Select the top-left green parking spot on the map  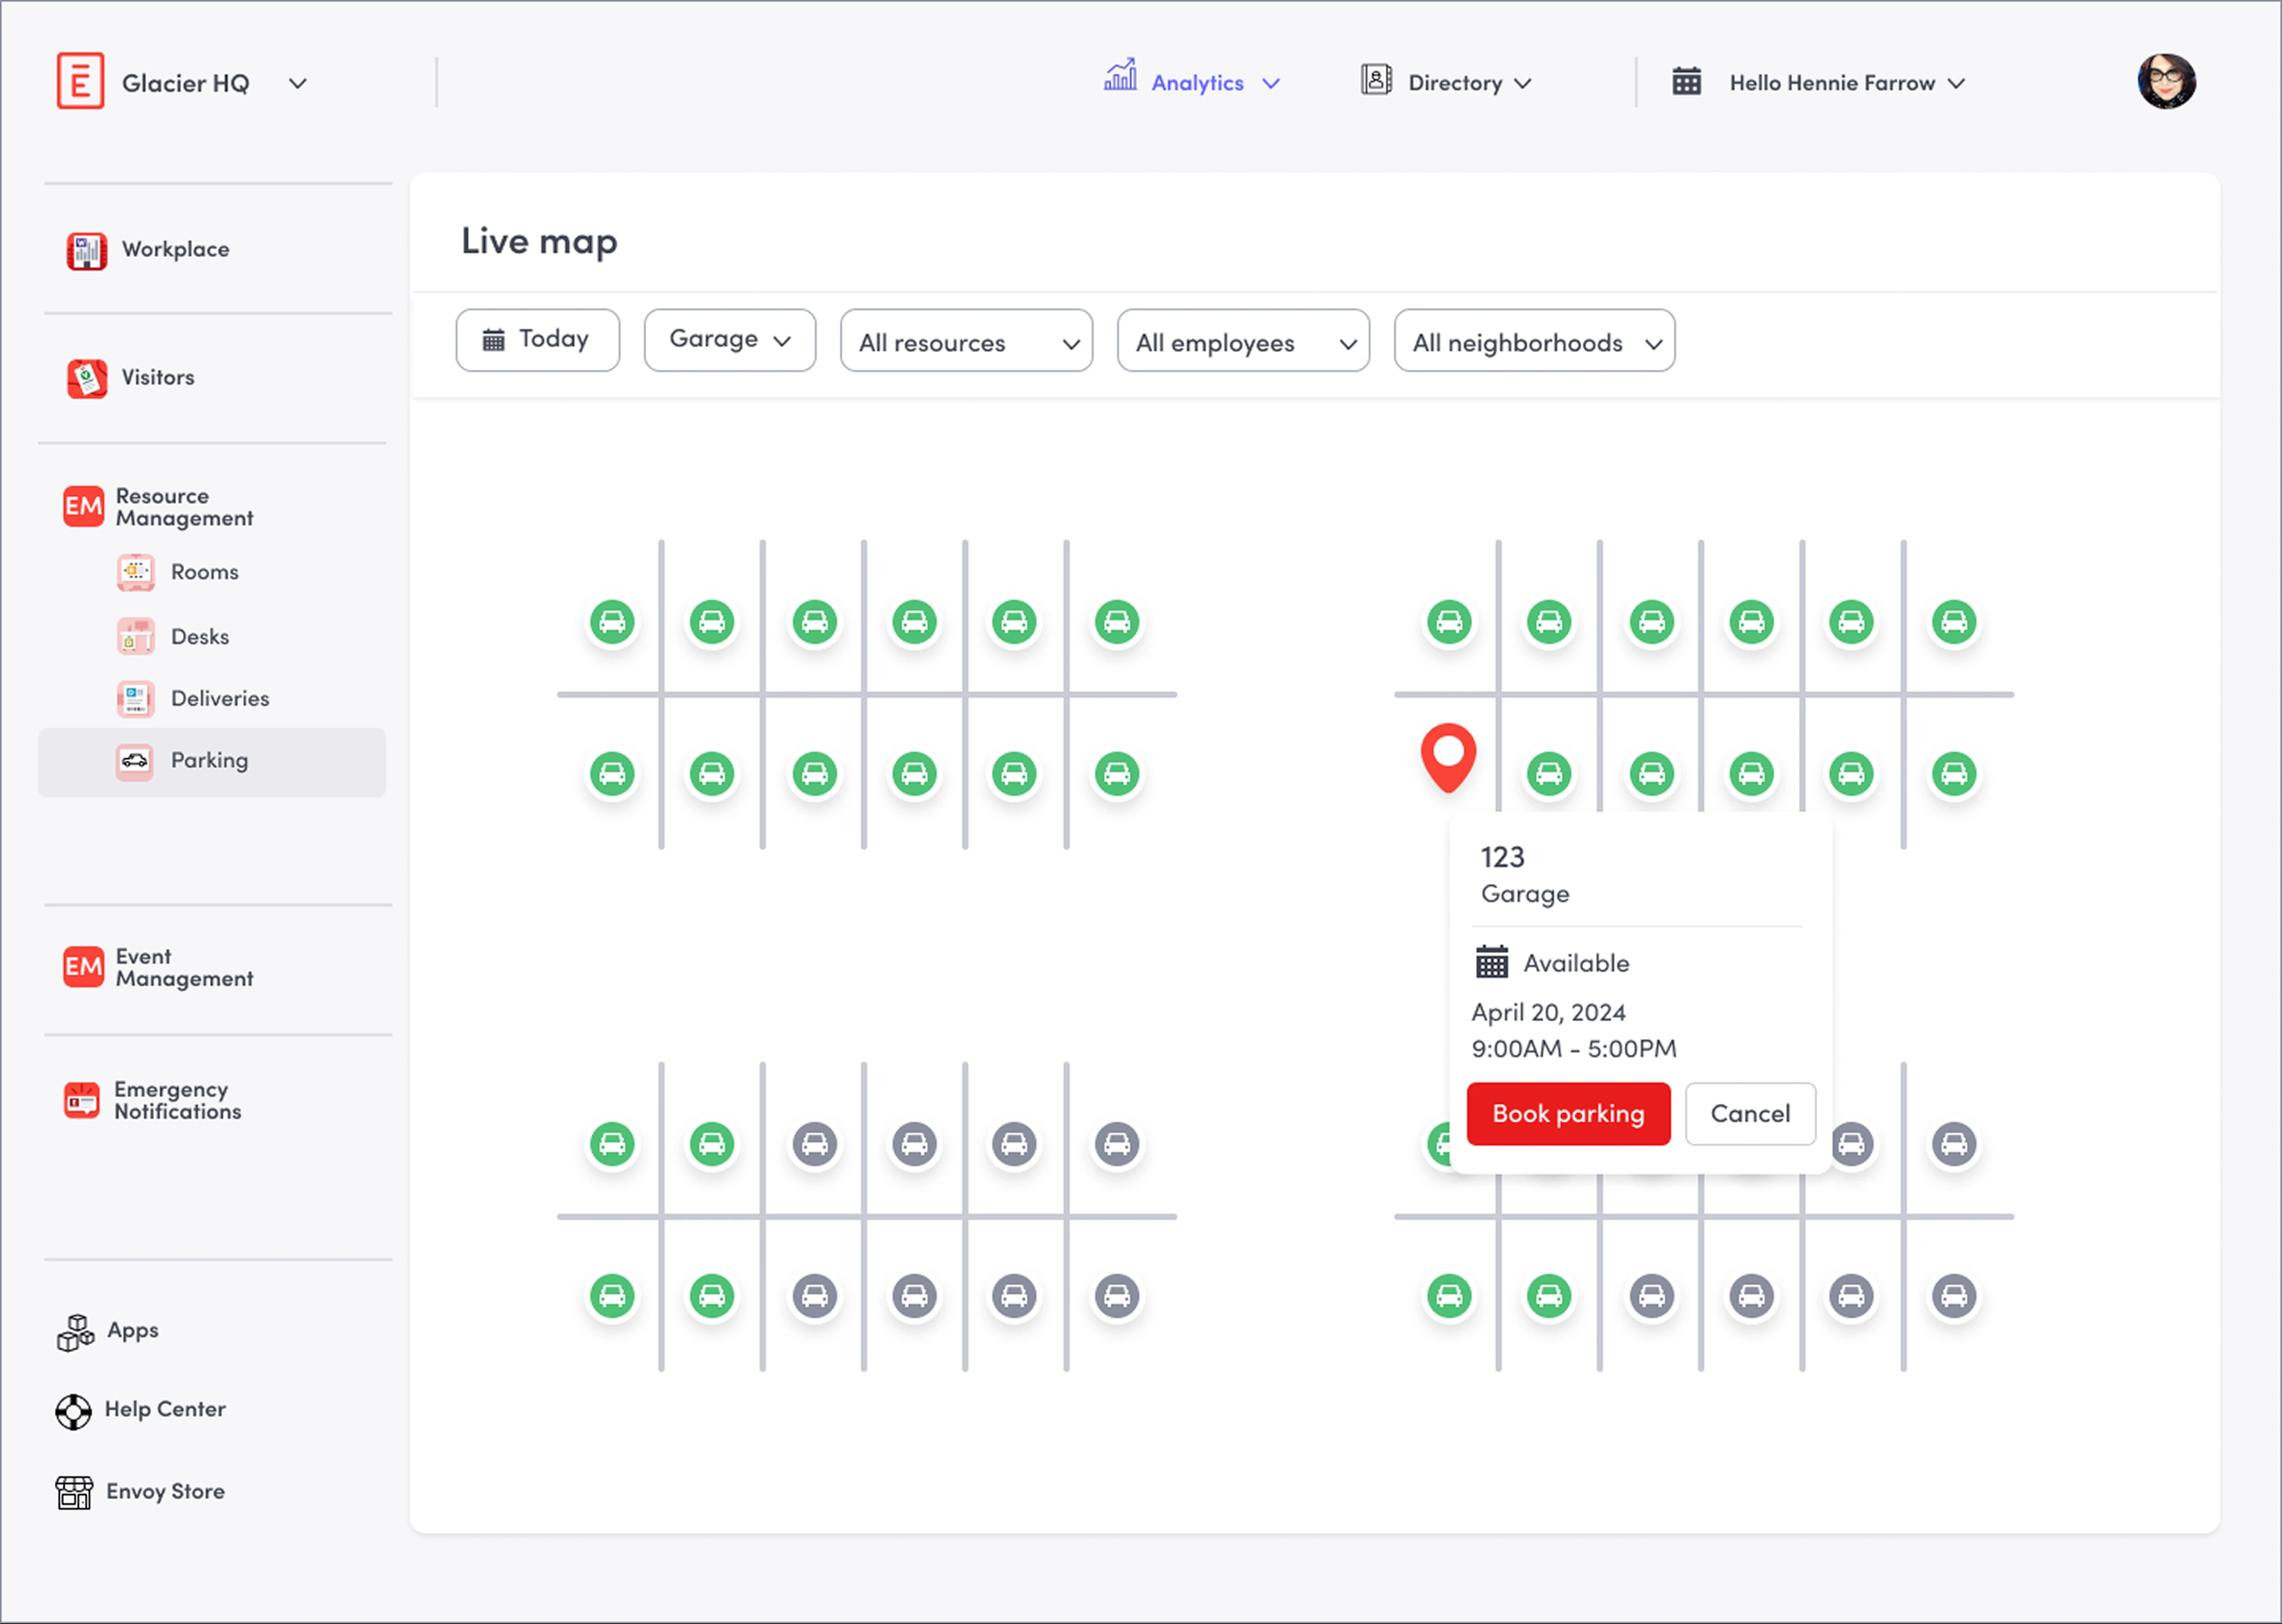pyautogui.click(x=613, y=623)
